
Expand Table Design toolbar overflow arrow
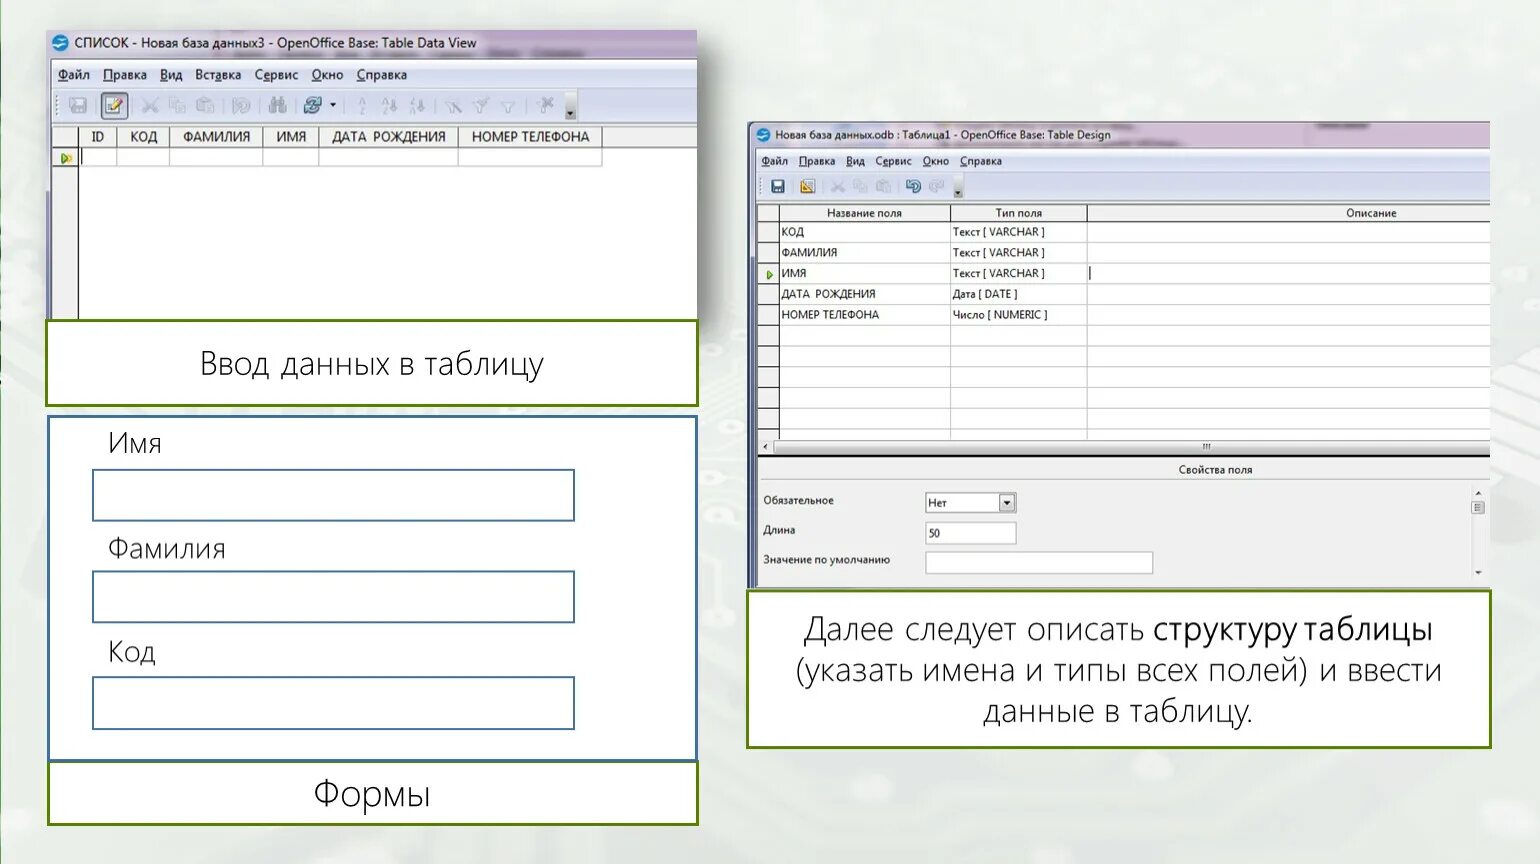click(958, 188)
